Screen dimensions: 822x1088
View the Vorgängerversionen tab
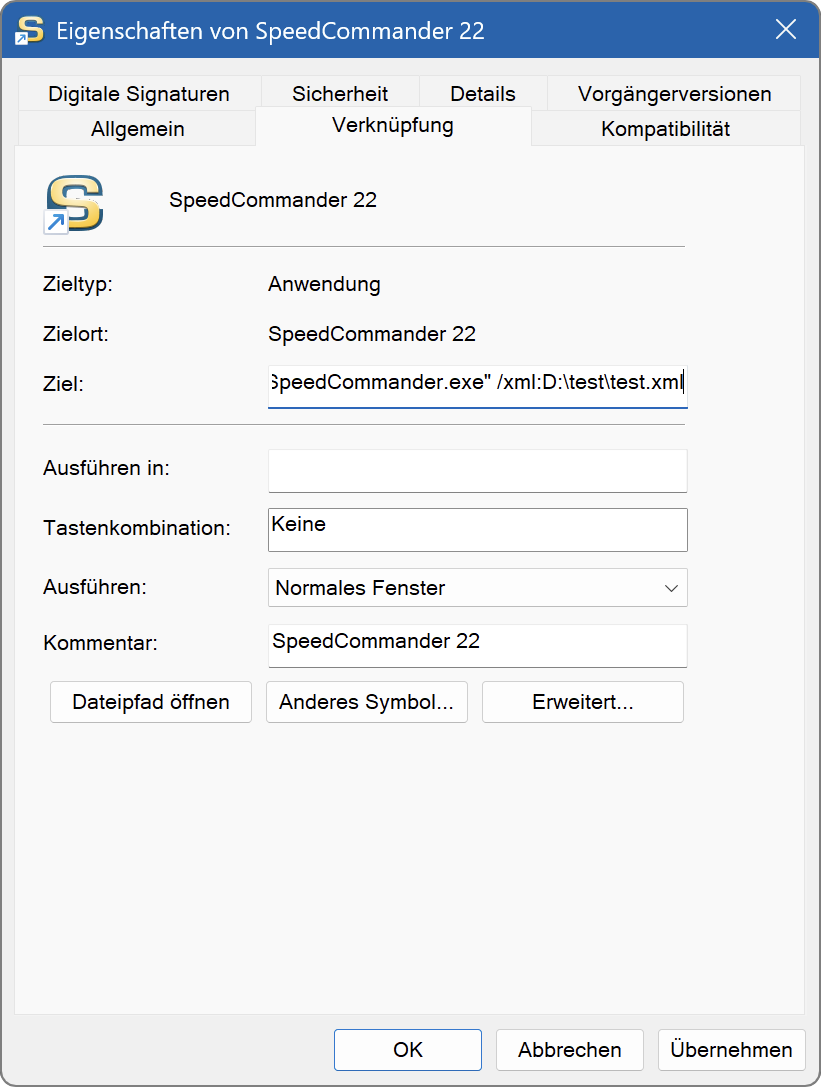coord(674,92)
